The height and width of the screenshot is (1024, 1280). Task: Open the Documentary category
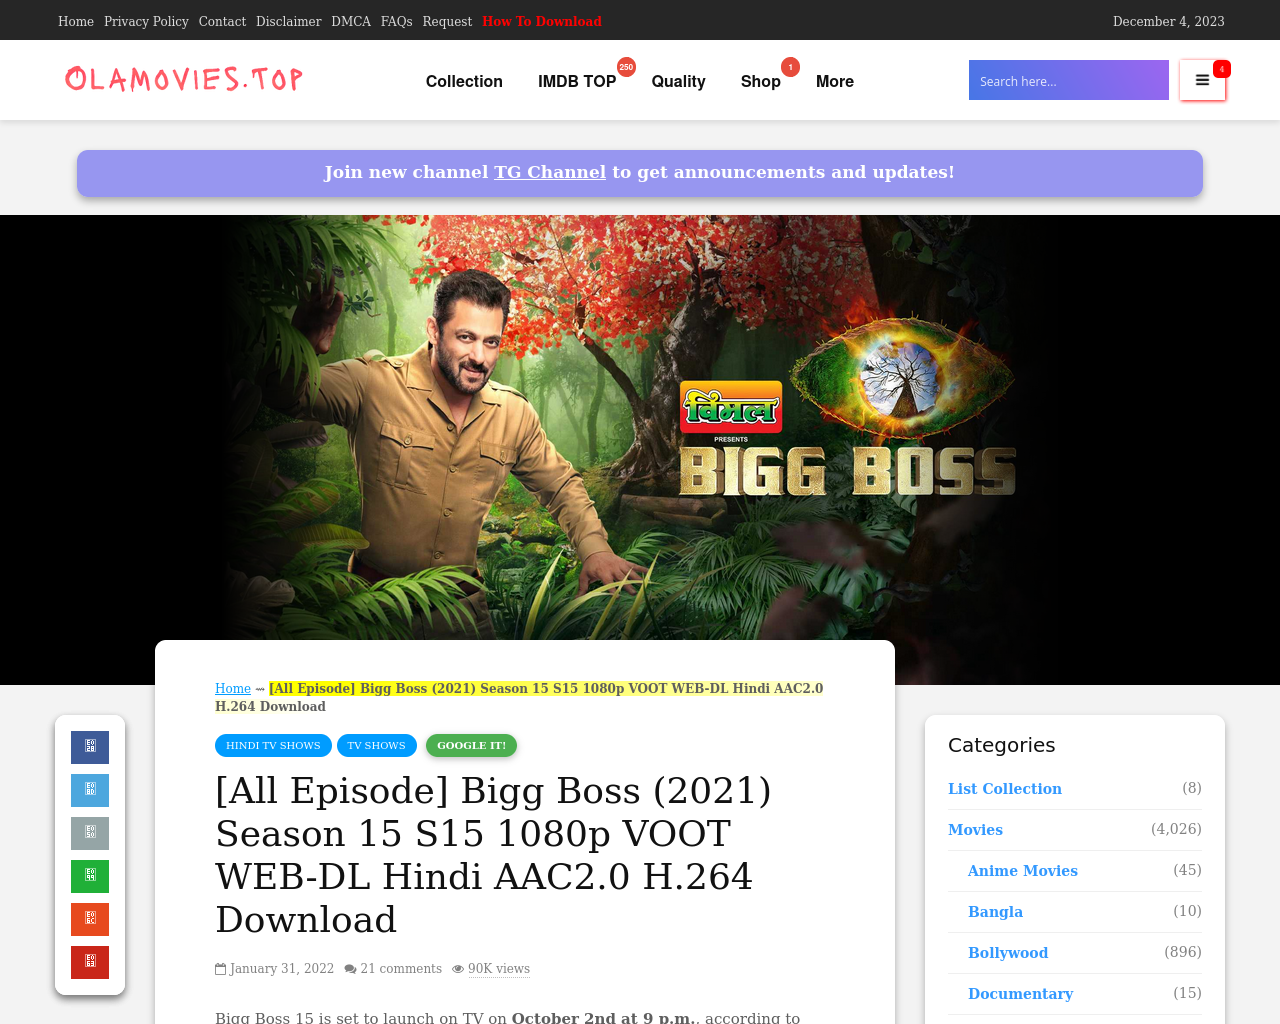(1020, 994)
